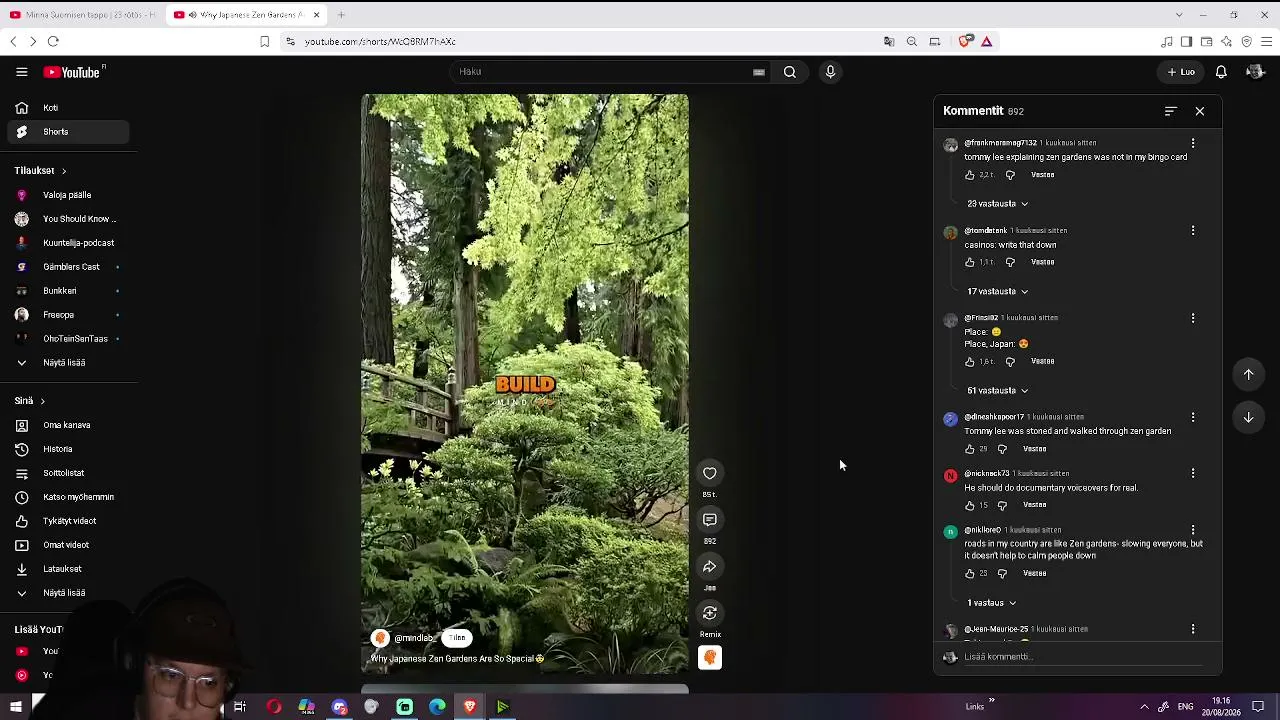Start voice search with the microphone

click(x=830, y=72)
